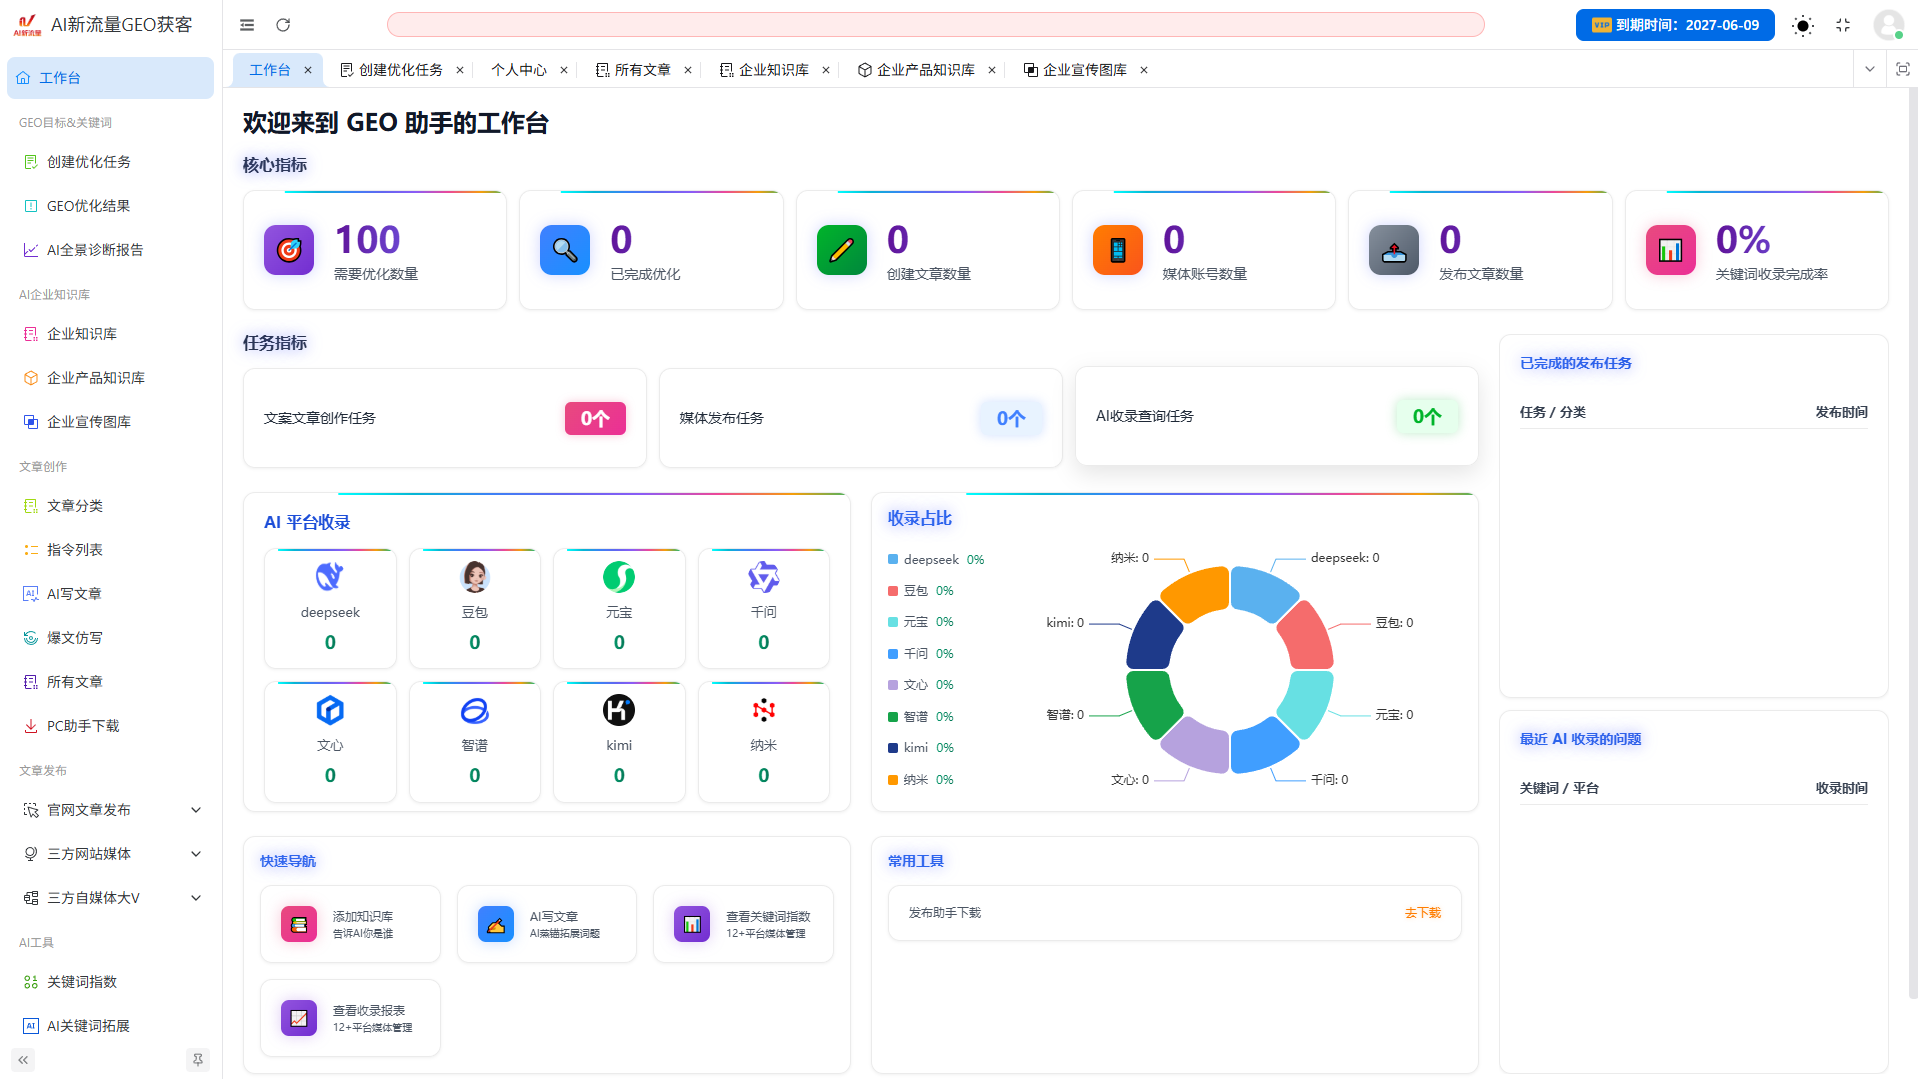Click the 千问 platform logo
1918x1079 pixels.
[764, 577]
